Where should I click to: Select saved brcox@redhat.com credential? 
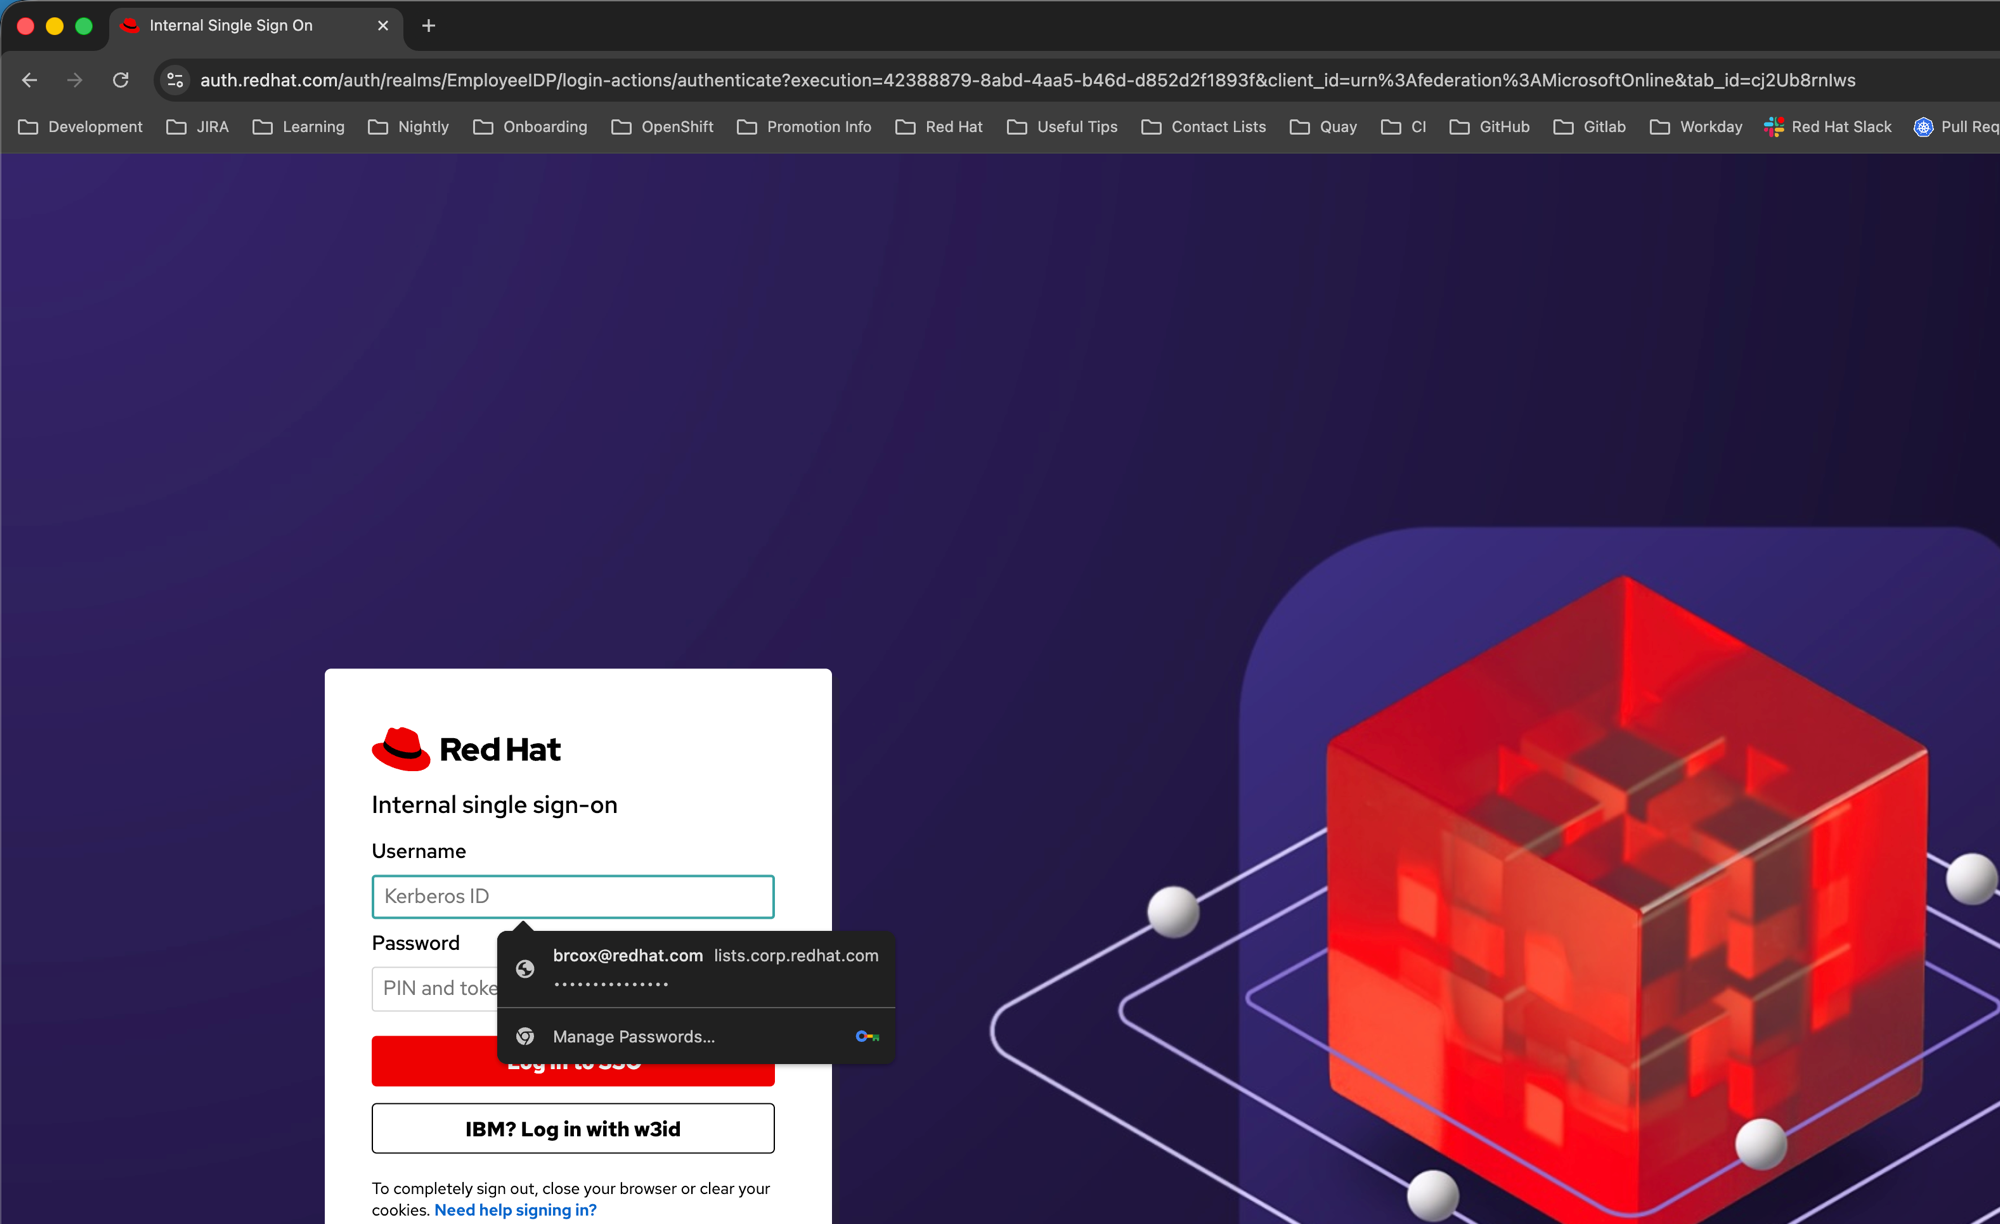696,969
